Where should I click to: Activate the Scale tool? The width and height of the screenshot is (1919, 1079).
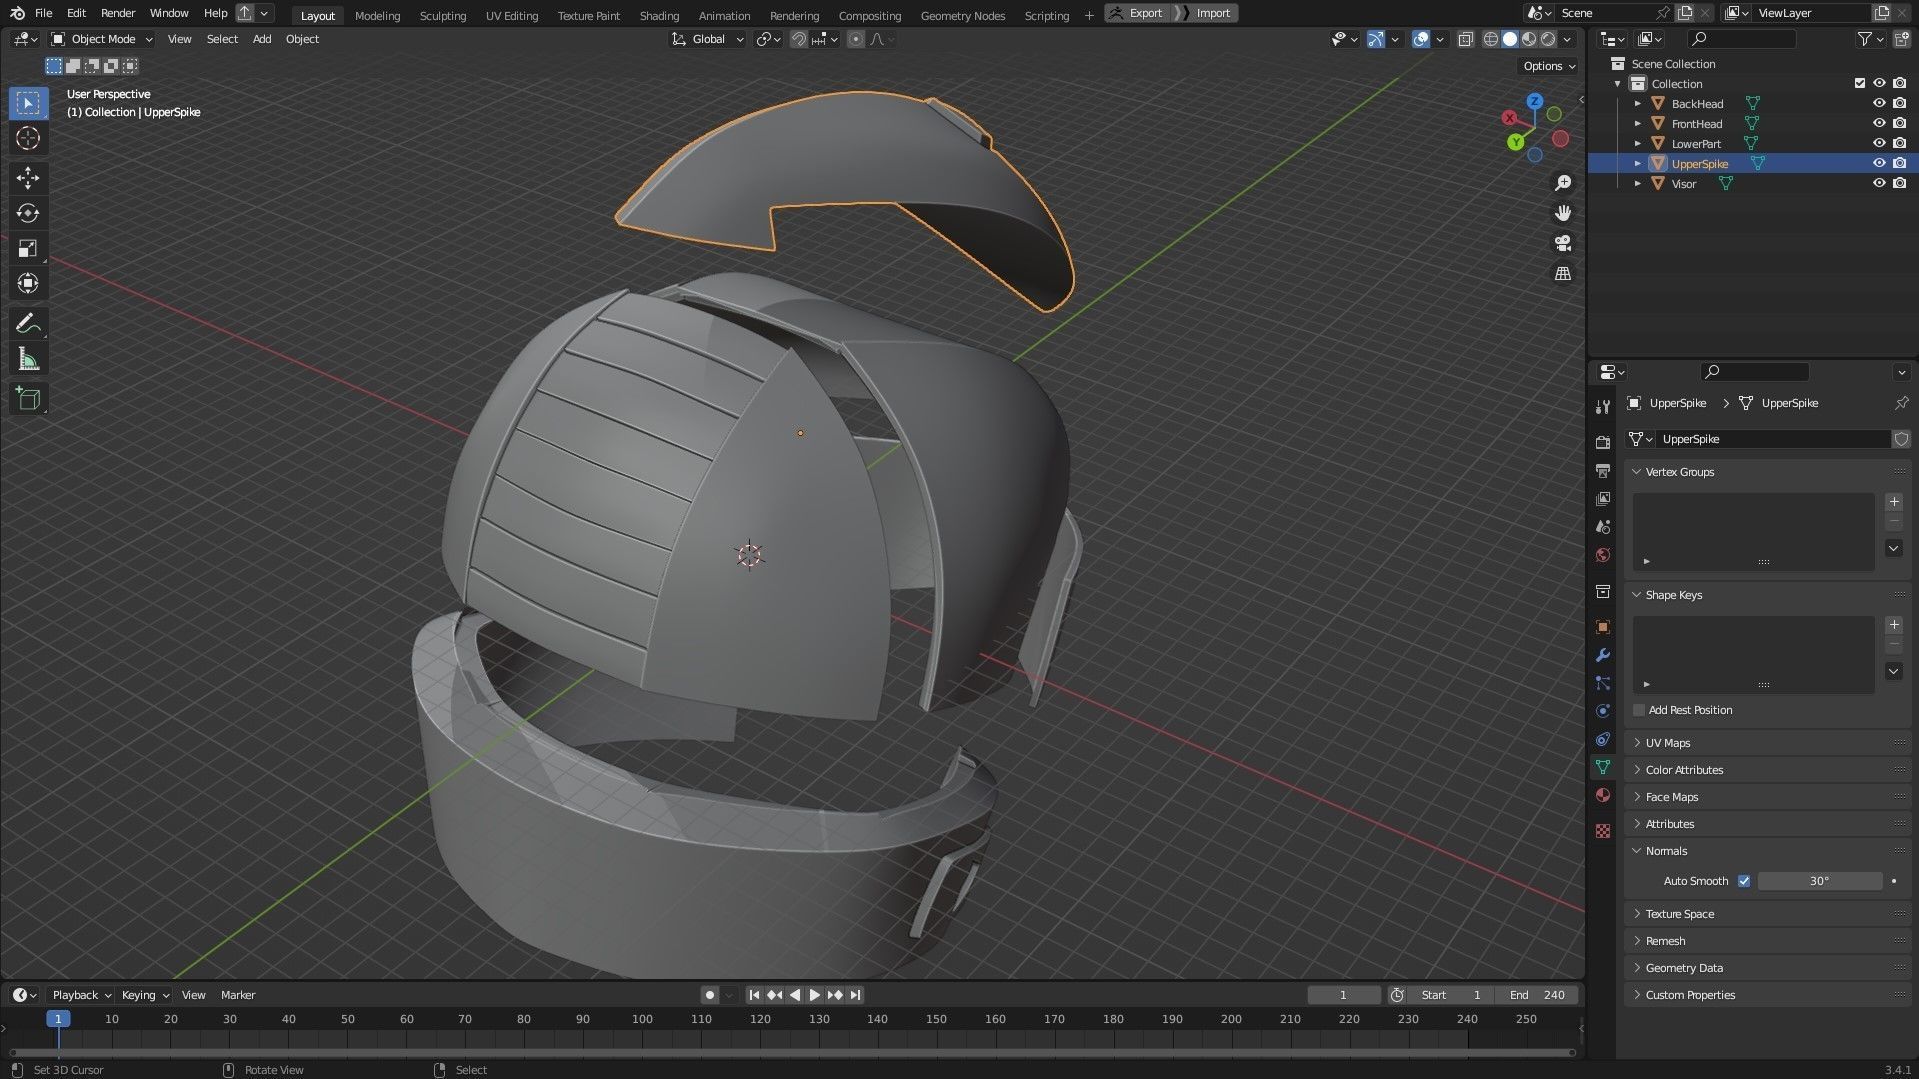point(28,248)
